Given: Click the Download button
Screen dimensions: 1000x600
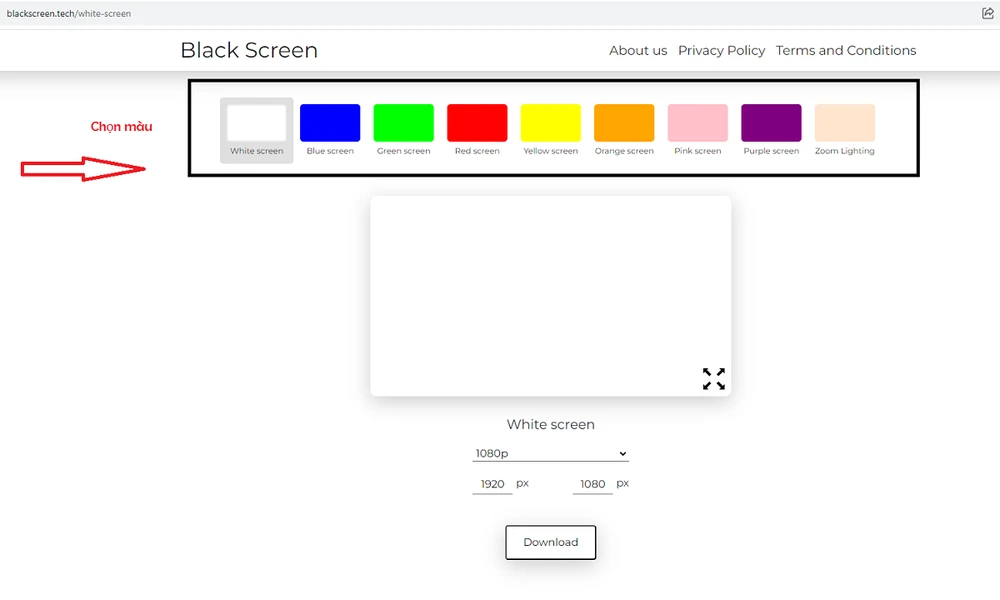Looking at the screenshot, I should tap(550, 542).
